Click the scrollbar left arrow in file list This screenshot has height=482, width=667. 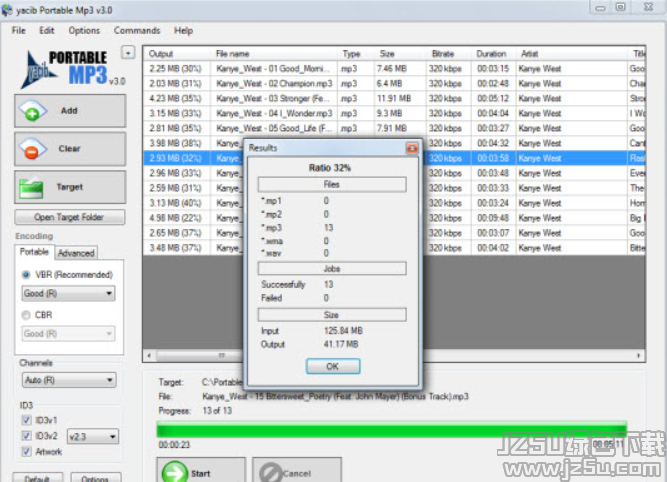[149, 355]
